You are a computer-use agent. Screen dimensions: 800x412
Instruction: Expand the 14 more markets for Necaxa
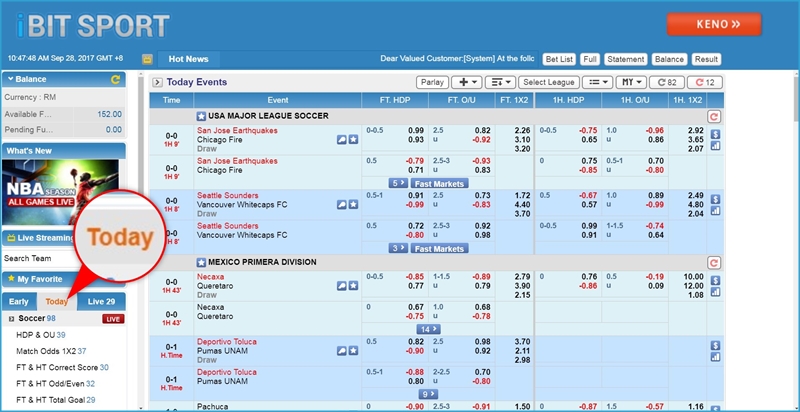point(429,328)
